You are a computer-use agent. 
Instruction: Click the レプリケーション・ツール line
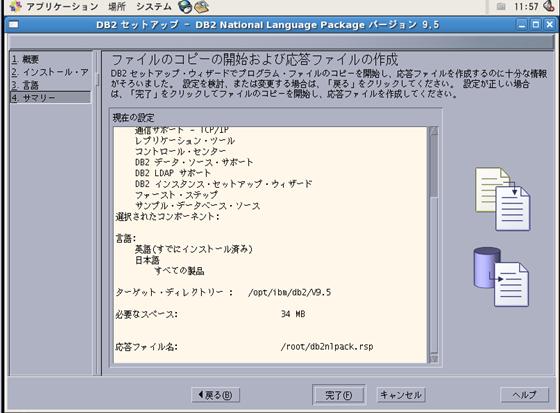[185, 141]
